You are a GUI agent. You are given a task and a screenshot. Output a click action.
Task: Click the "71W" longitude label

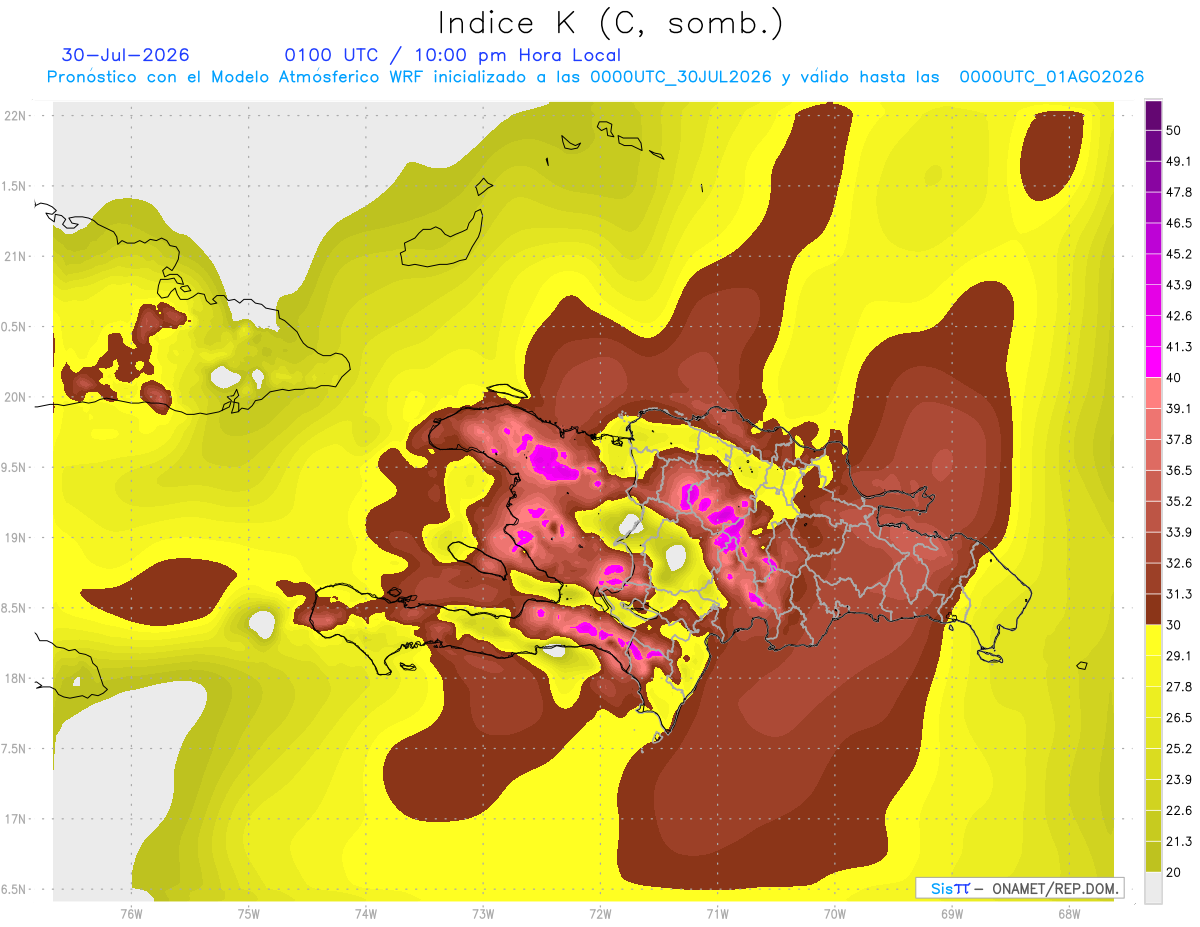(717, 913)
